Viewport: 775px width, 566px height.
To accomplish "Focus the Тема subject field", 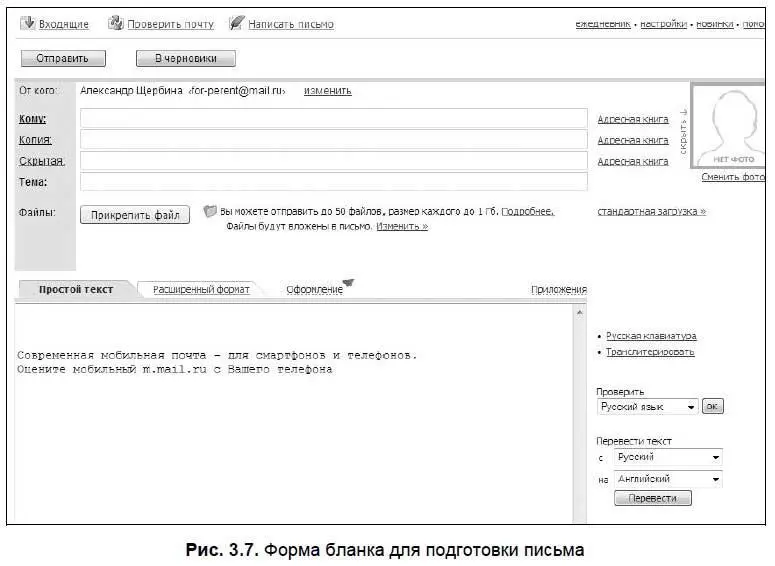I will 334,182.
